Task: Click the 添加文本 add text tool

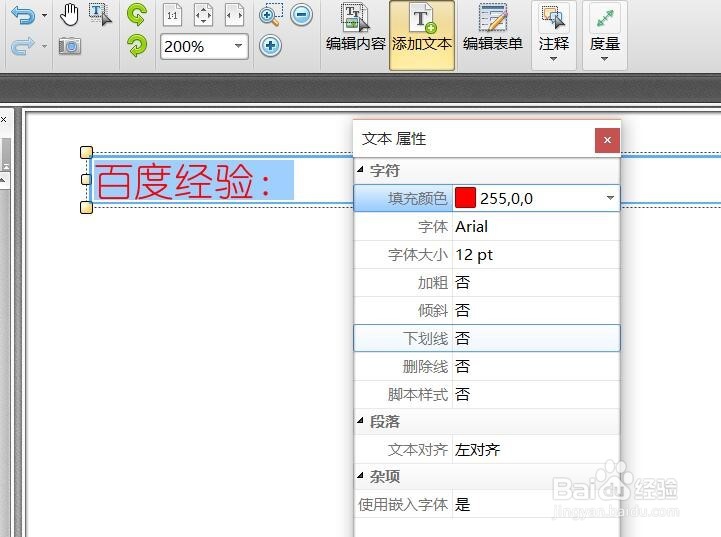Action: (422, 35)
